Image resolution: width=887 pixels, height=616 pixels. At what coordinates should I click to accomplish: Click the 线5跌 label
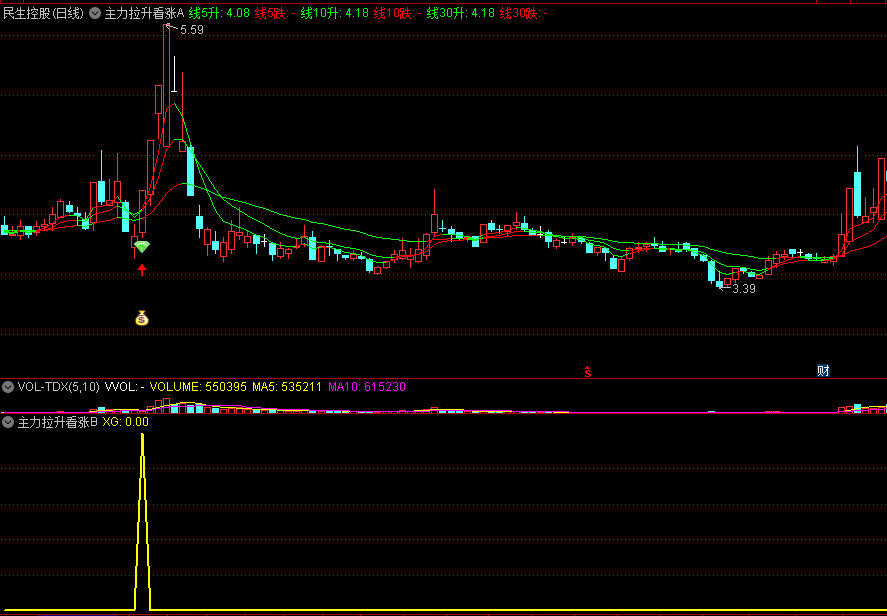275,14
